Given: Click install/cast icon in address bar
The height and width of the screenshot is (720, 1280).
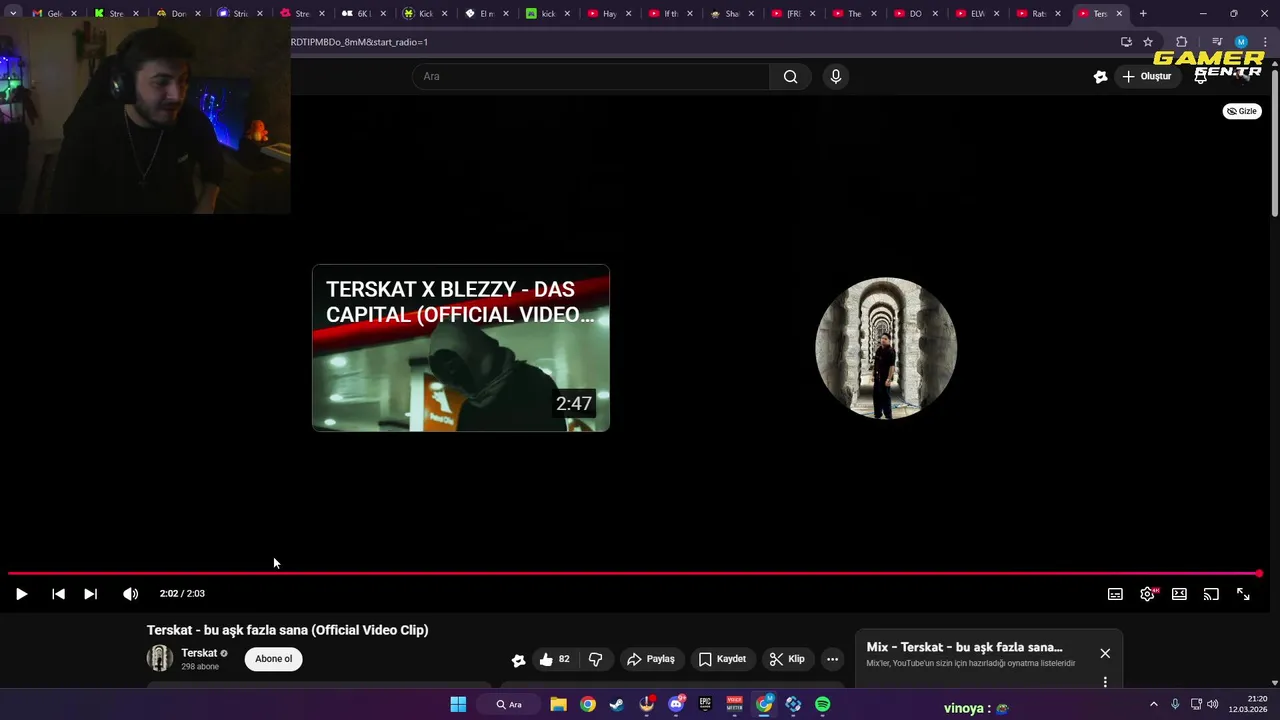Looking at the screenshot, I should point(1126,42).
